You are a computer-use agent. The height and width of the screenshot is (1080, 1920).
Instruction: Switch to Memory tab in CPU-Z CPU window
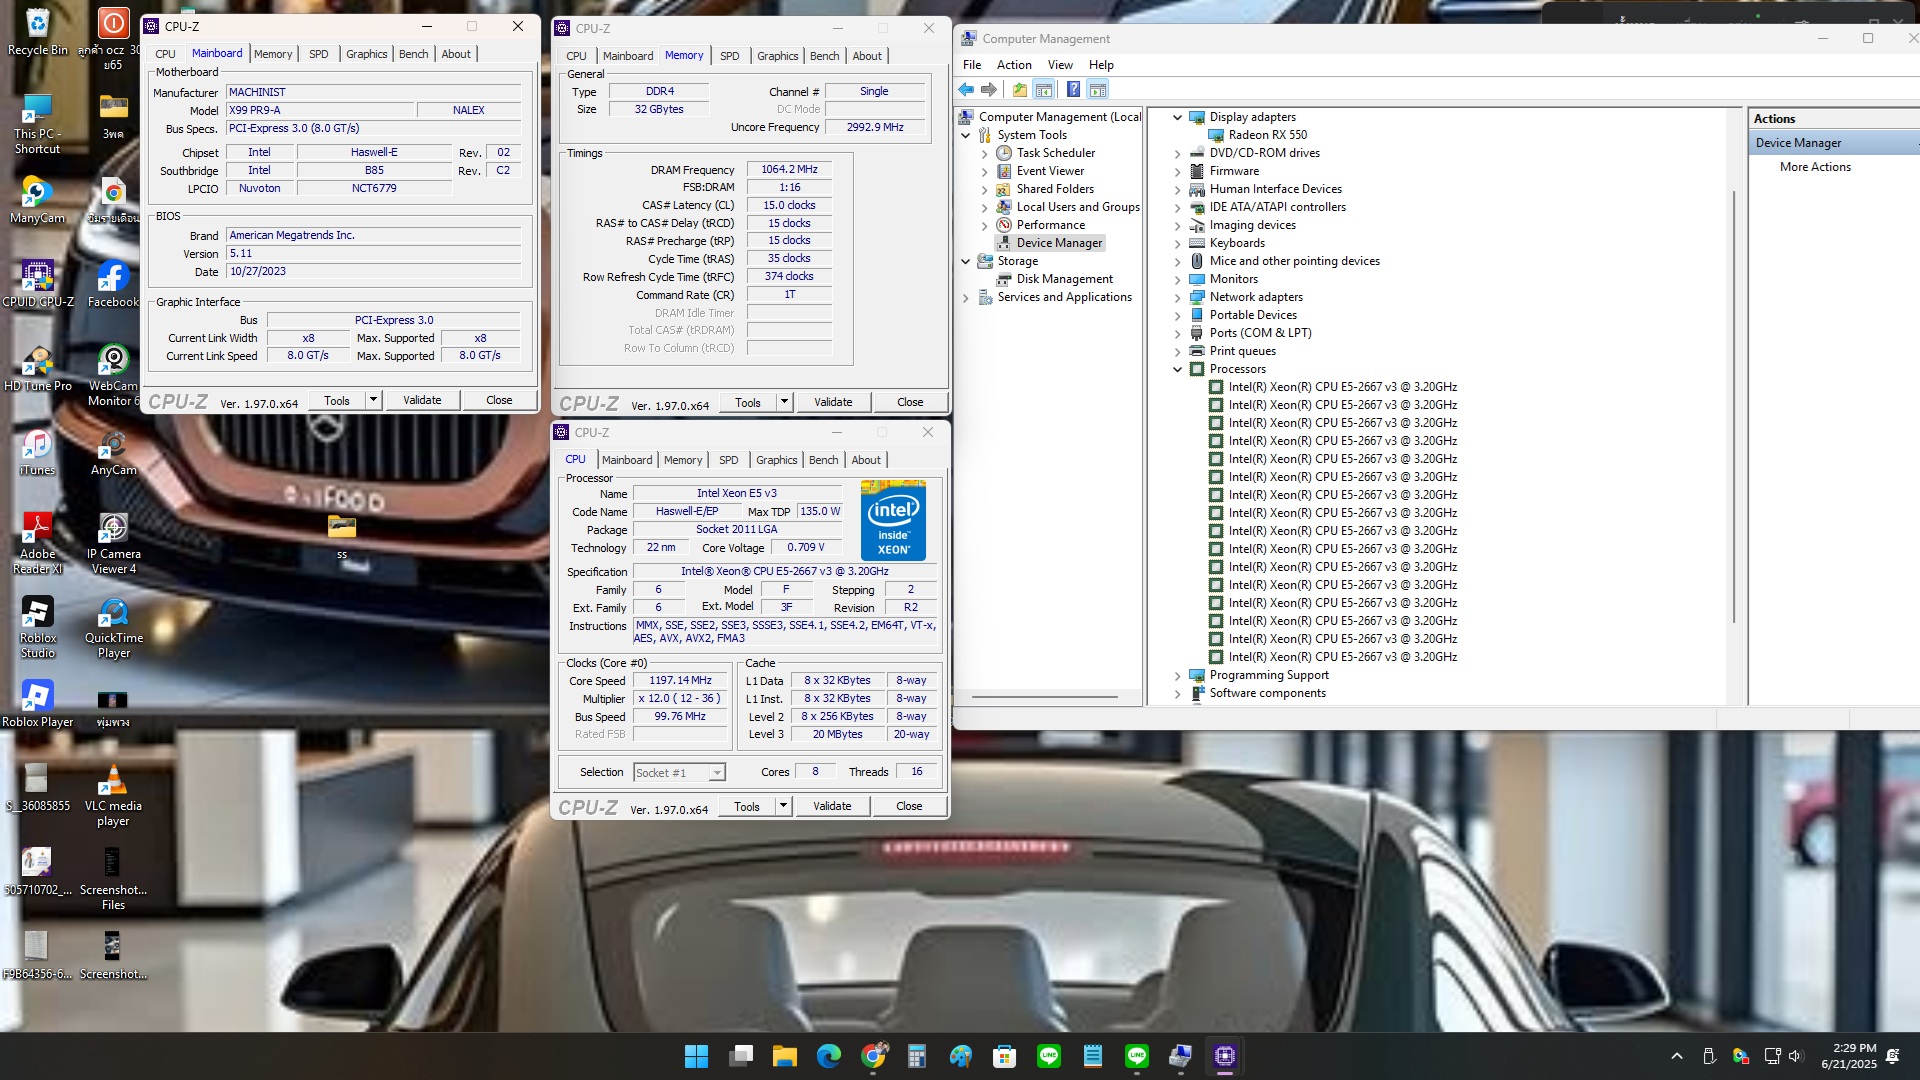[x=683, y=460]
